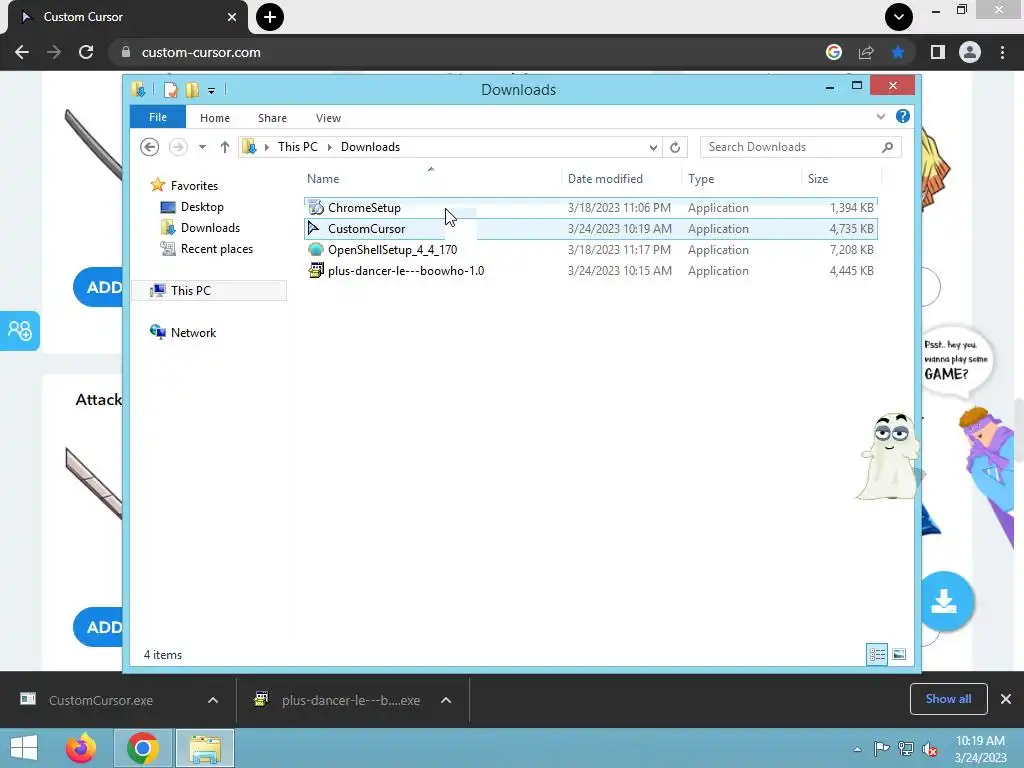The image size is (1024, 768).
Task: Click the blue download floating button
Action: 944,601
